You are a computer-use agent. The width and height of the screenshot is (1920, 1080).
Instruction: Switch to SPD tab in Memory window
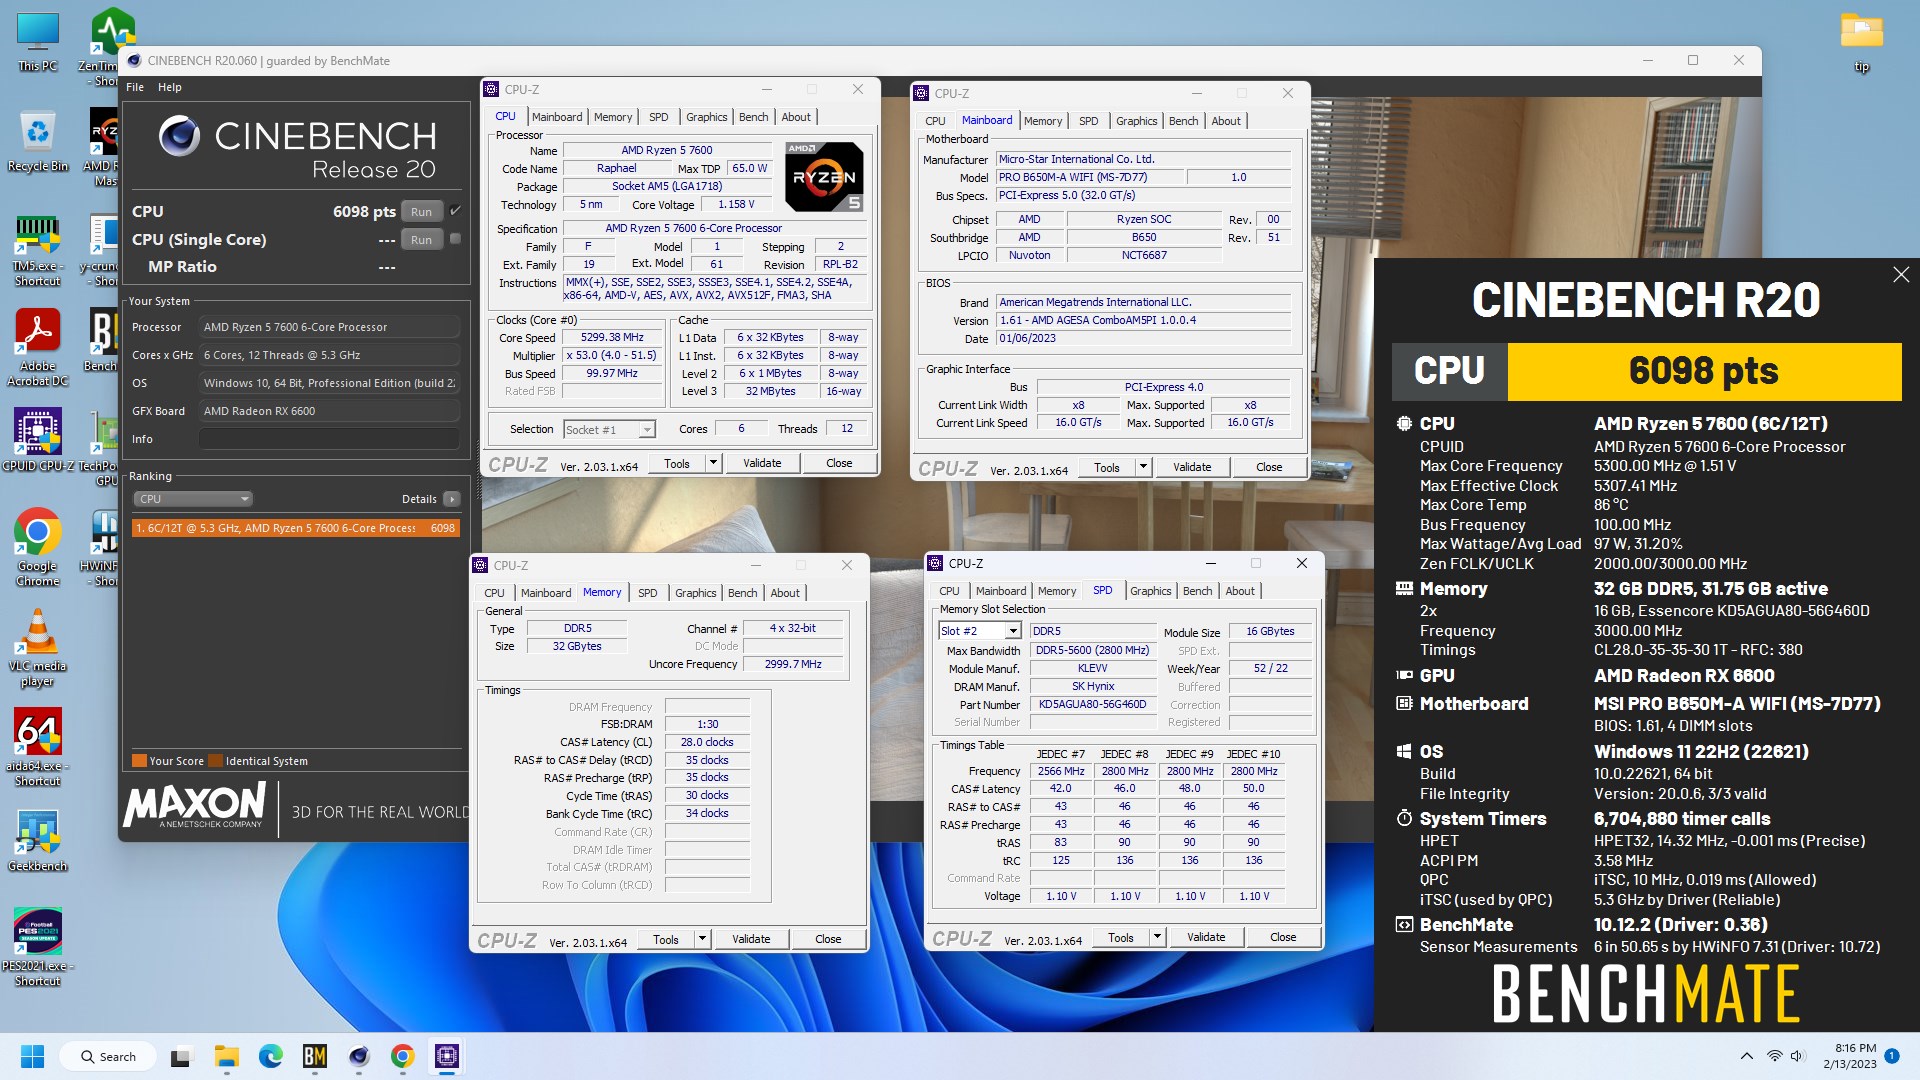647,593
